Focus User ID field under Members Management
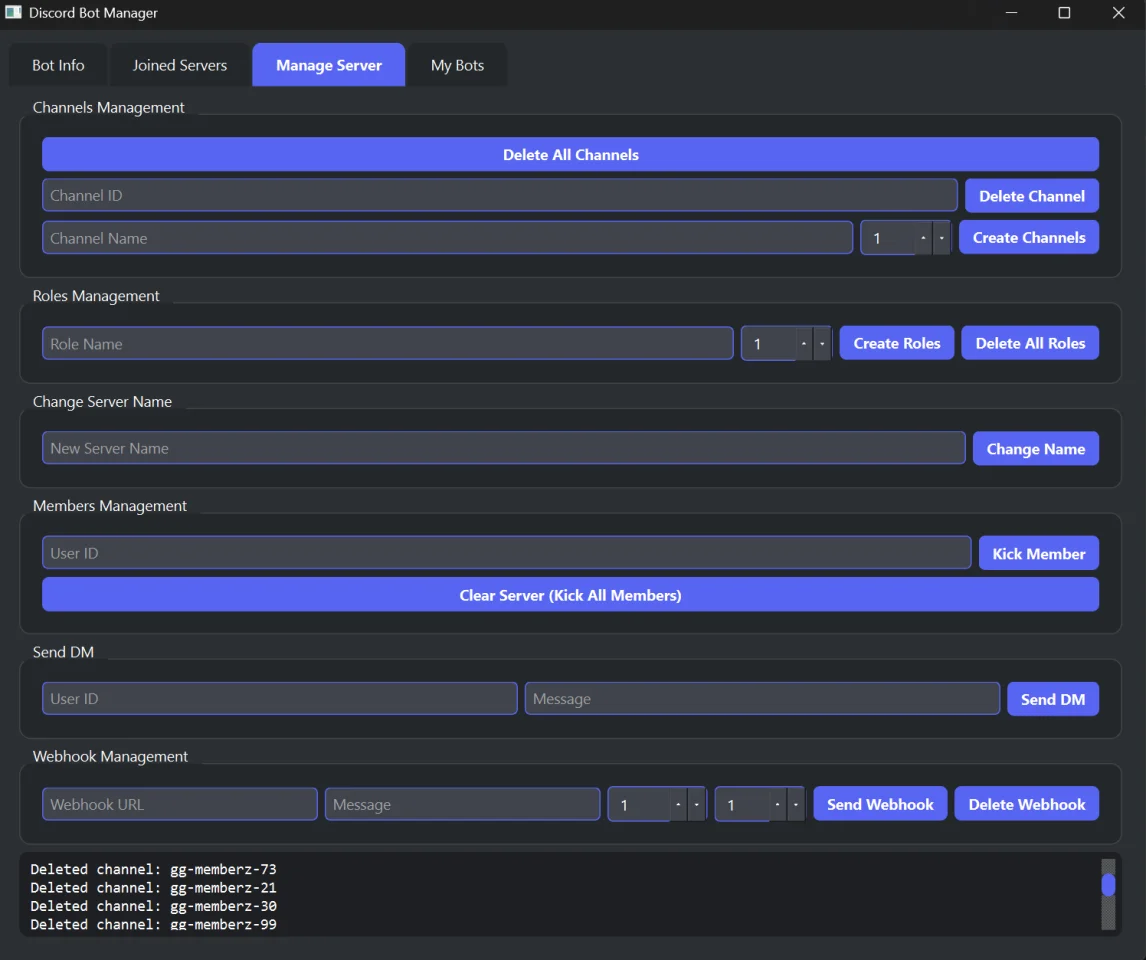Viewport: 1146px width, 960px height. click(506, 553)
